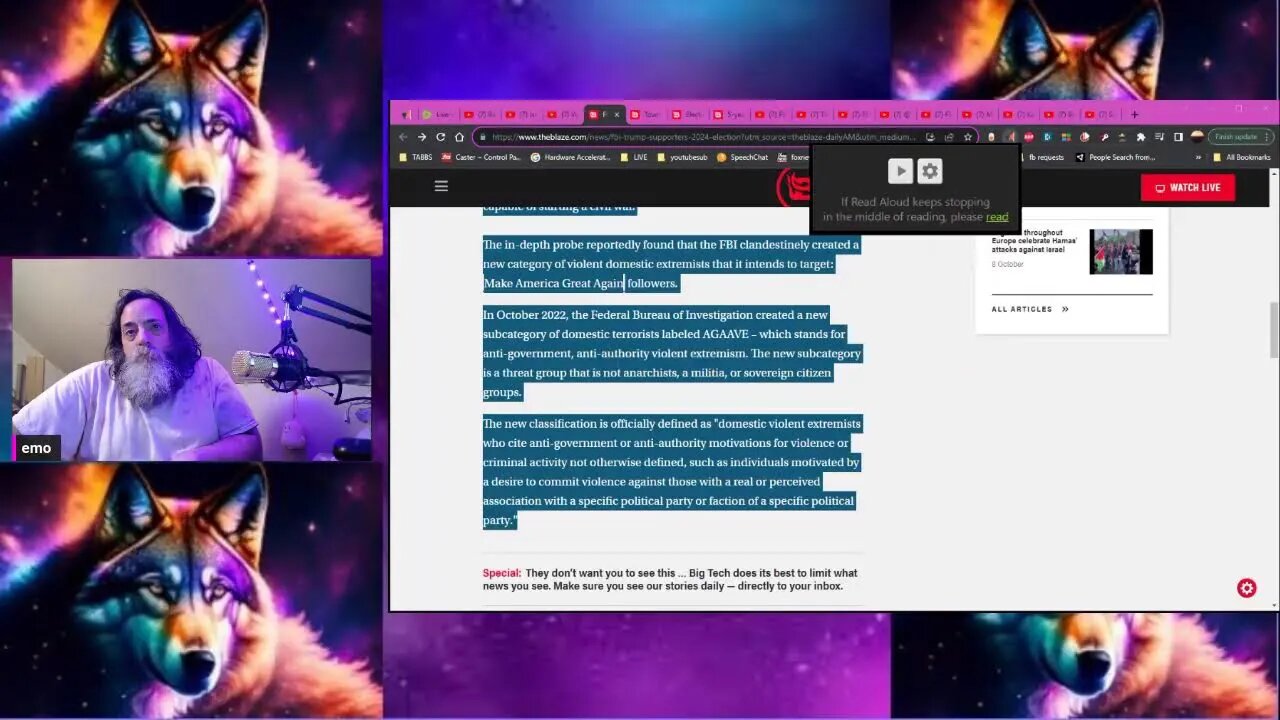Click the webcam video overlay
Viewport: 1280px width, 720px height.
coord(192,360)
